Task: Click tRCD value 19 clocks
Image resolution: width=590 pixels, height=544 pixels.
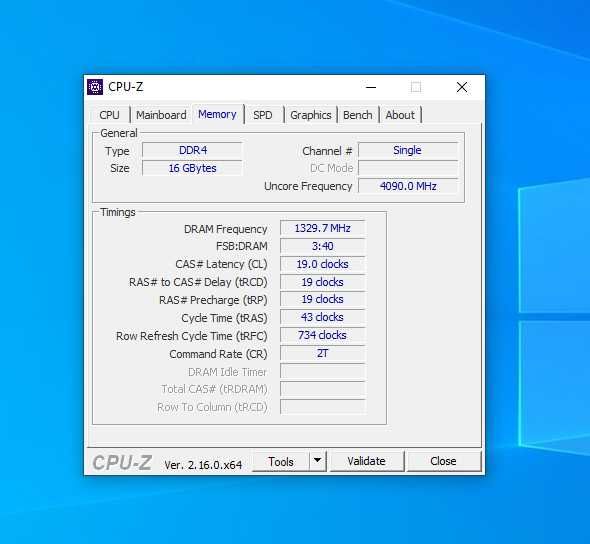Action: pyautogui.click(x=322, y=282)
